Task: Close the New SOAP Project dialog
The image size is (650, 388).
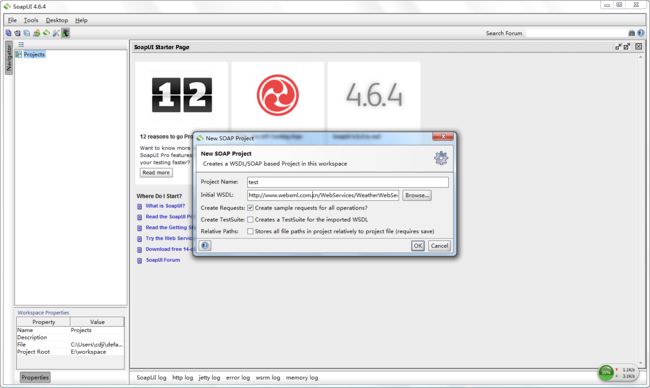Action: click(x=443, y=137)
